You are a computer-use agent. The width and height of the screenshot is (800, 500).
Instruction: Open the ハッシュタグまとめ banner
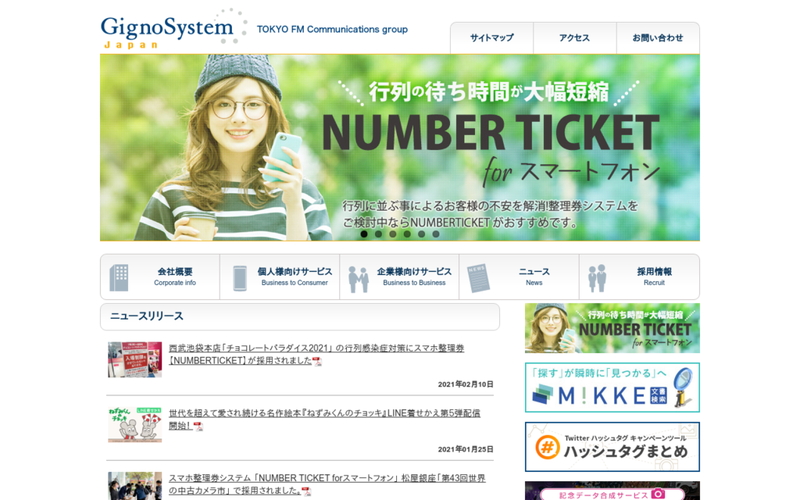coord(612,447)
